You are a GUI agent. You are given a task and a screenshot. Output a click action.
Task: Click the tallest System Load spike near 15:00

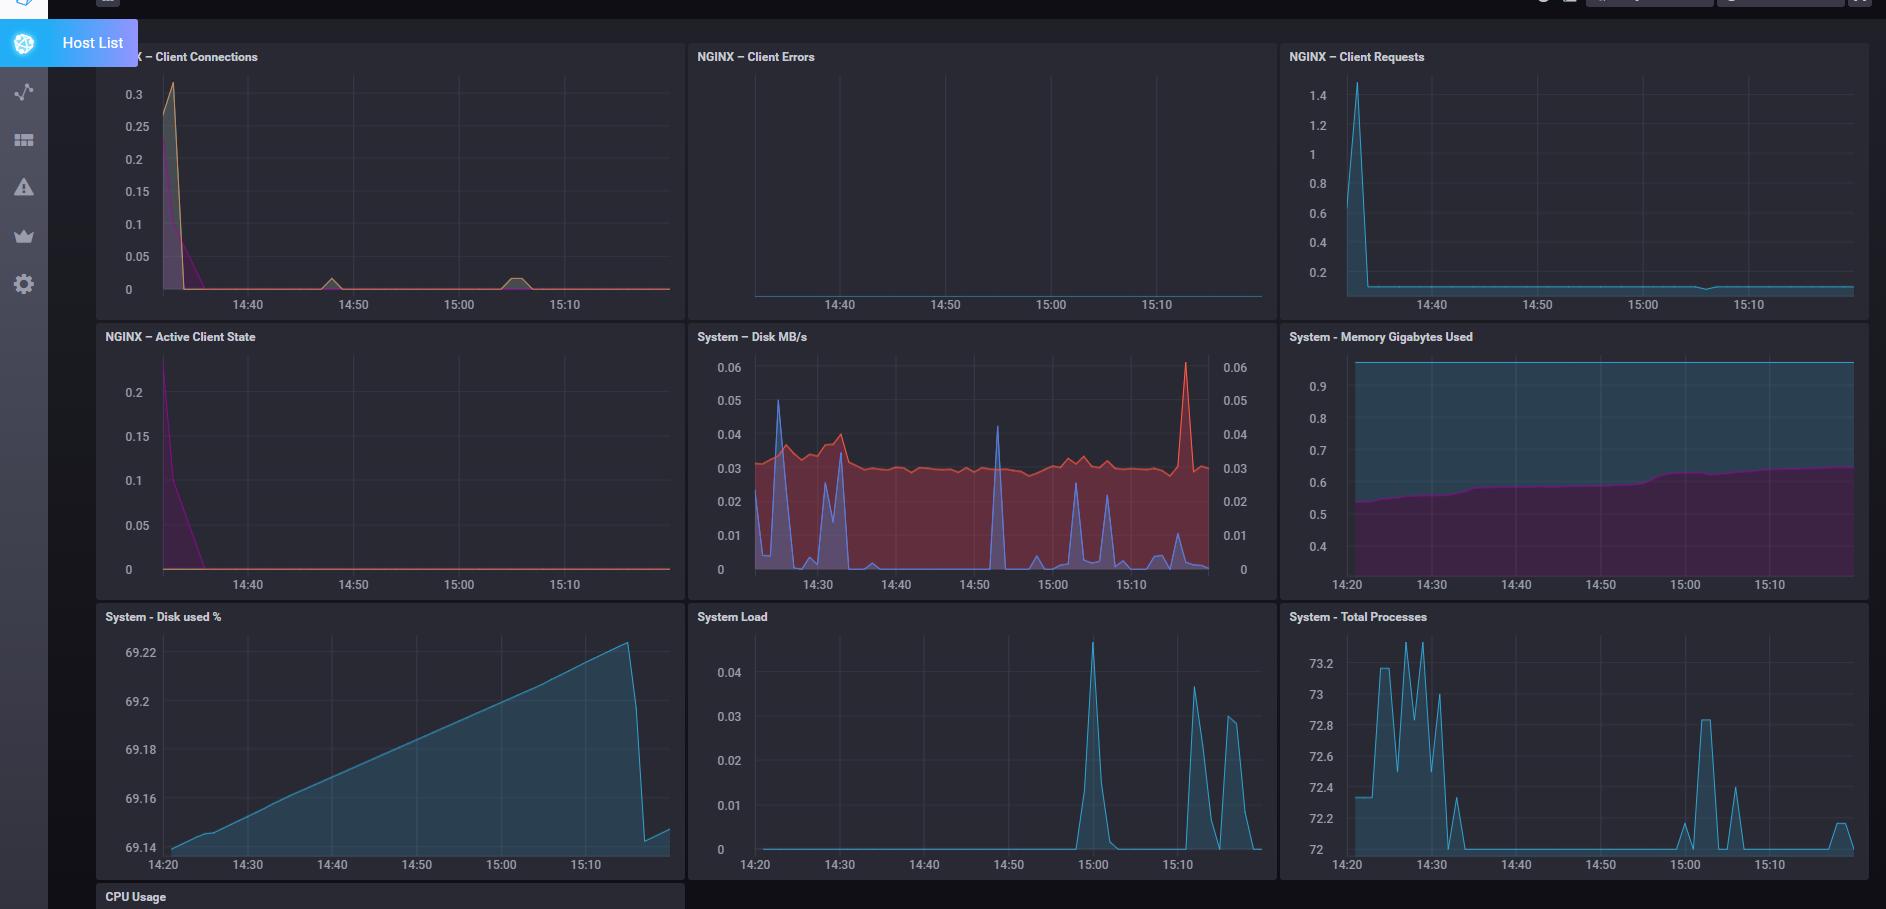pyautogui.click(x=1092, y=644)
